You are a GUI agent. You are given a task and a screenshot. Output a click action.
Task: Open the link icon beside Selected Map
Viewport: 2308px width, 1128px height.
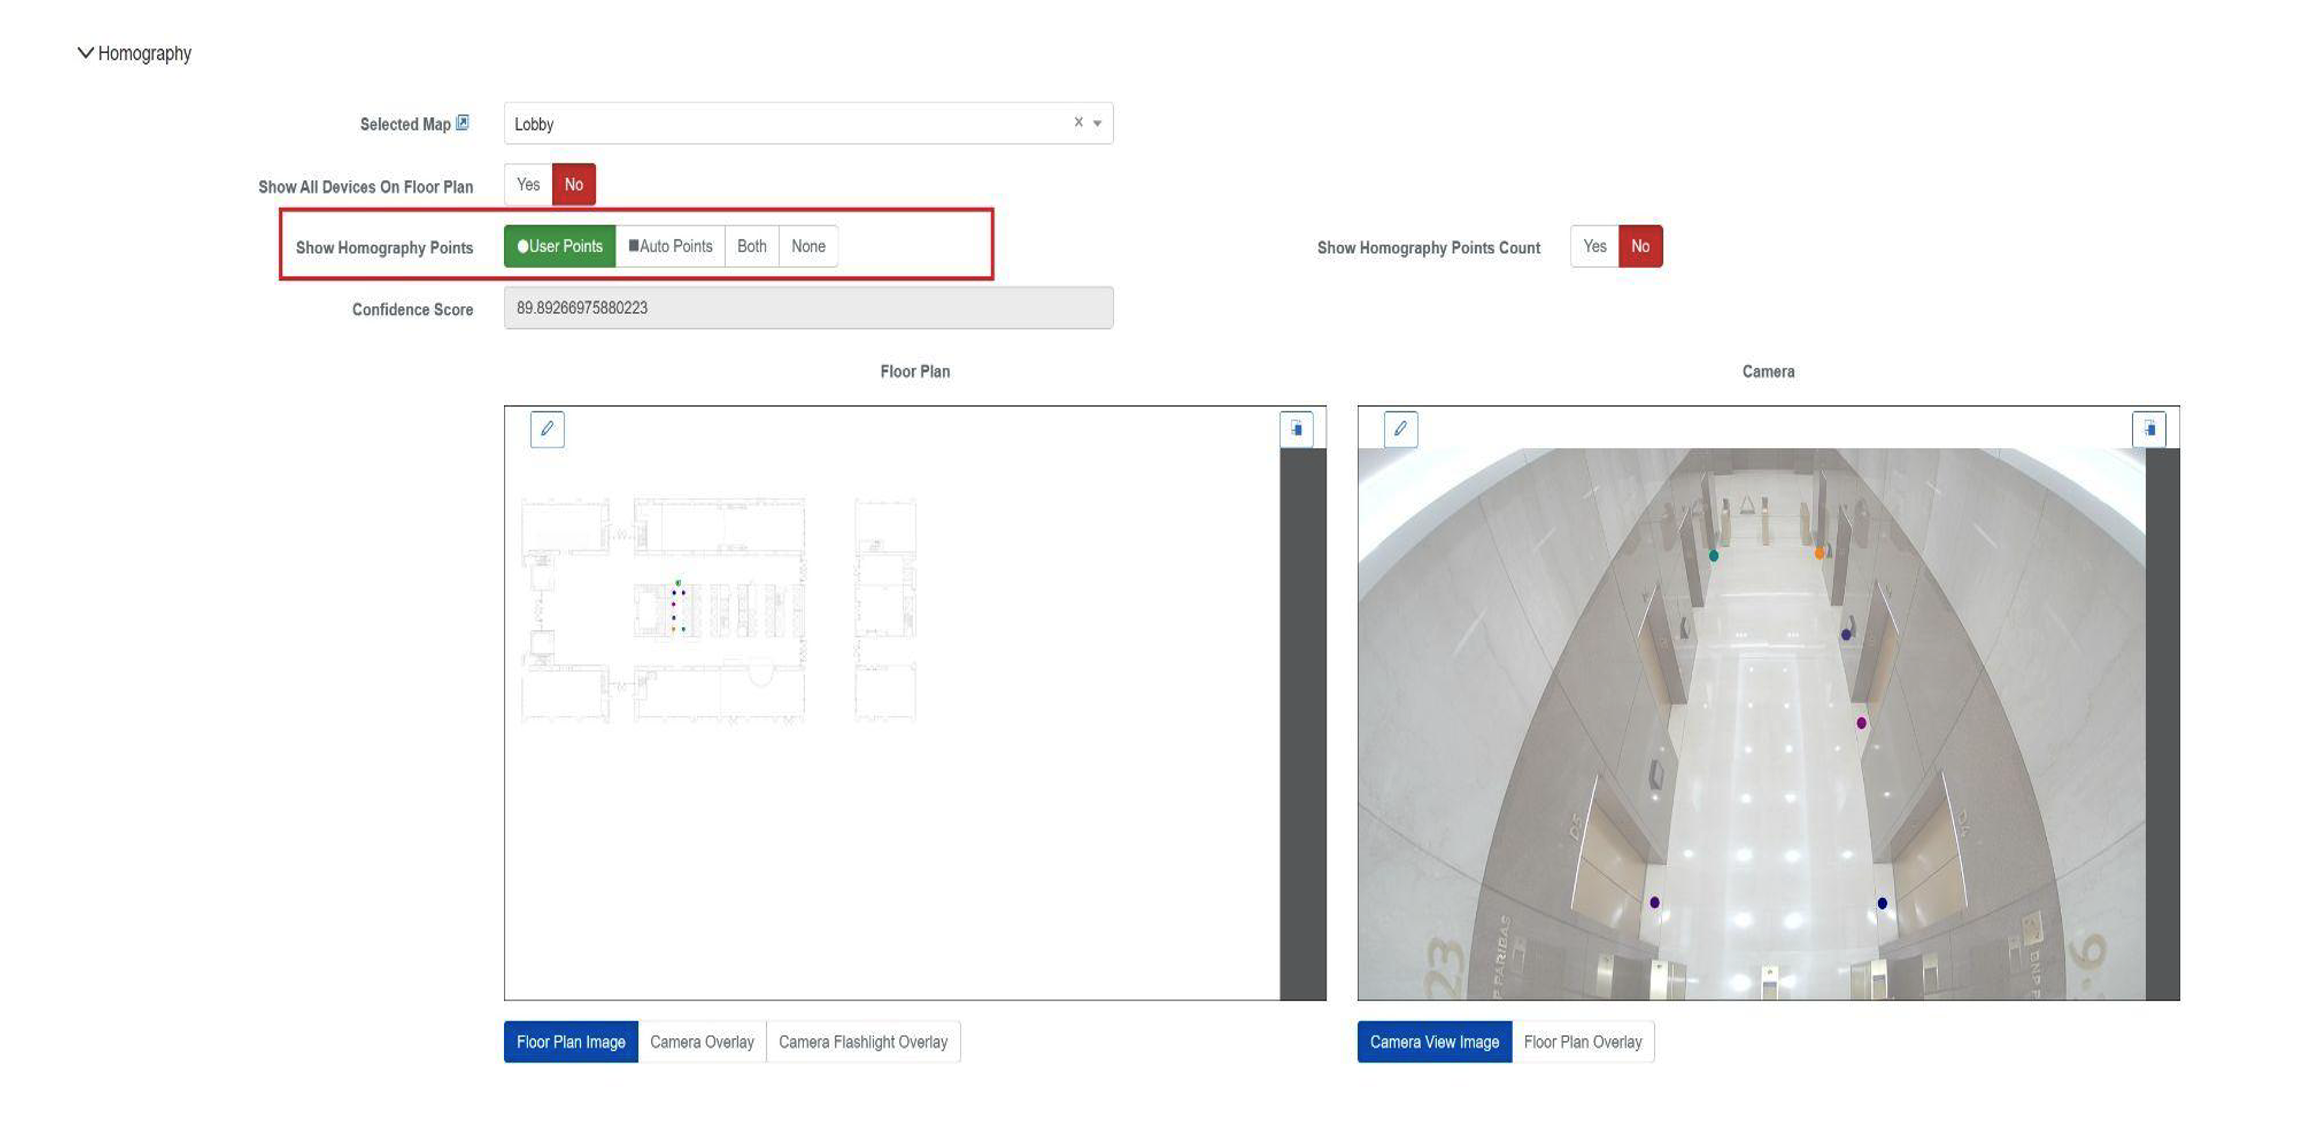point(462,122)
